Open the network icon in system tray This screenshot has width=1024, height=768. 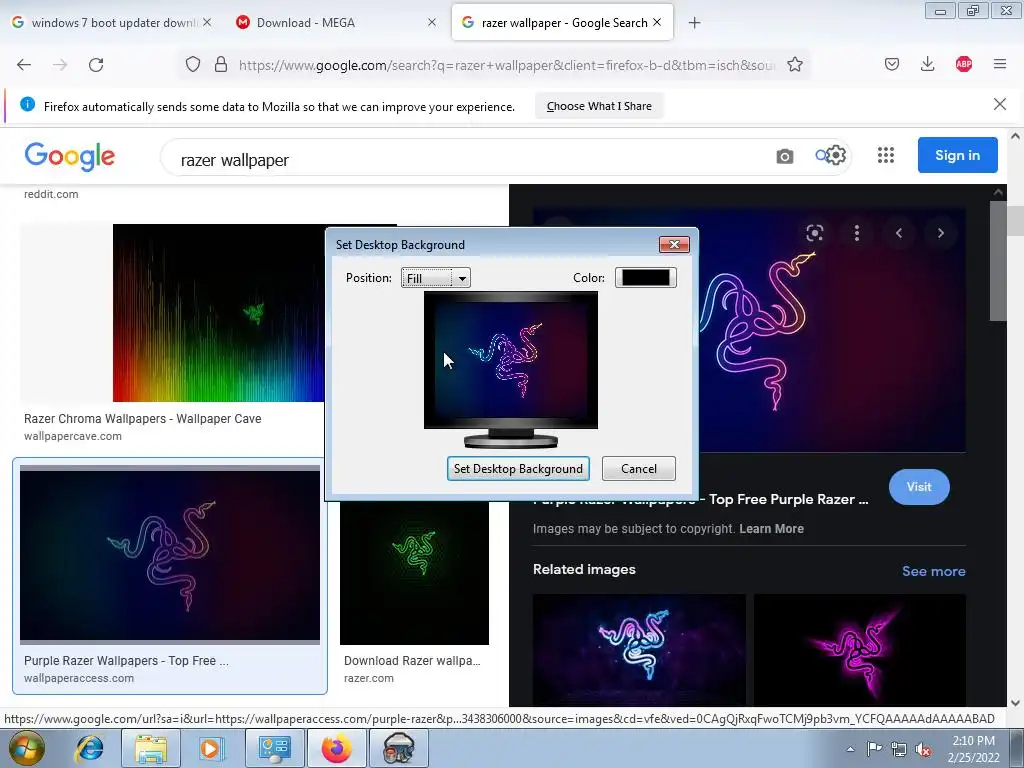point(899,749)
